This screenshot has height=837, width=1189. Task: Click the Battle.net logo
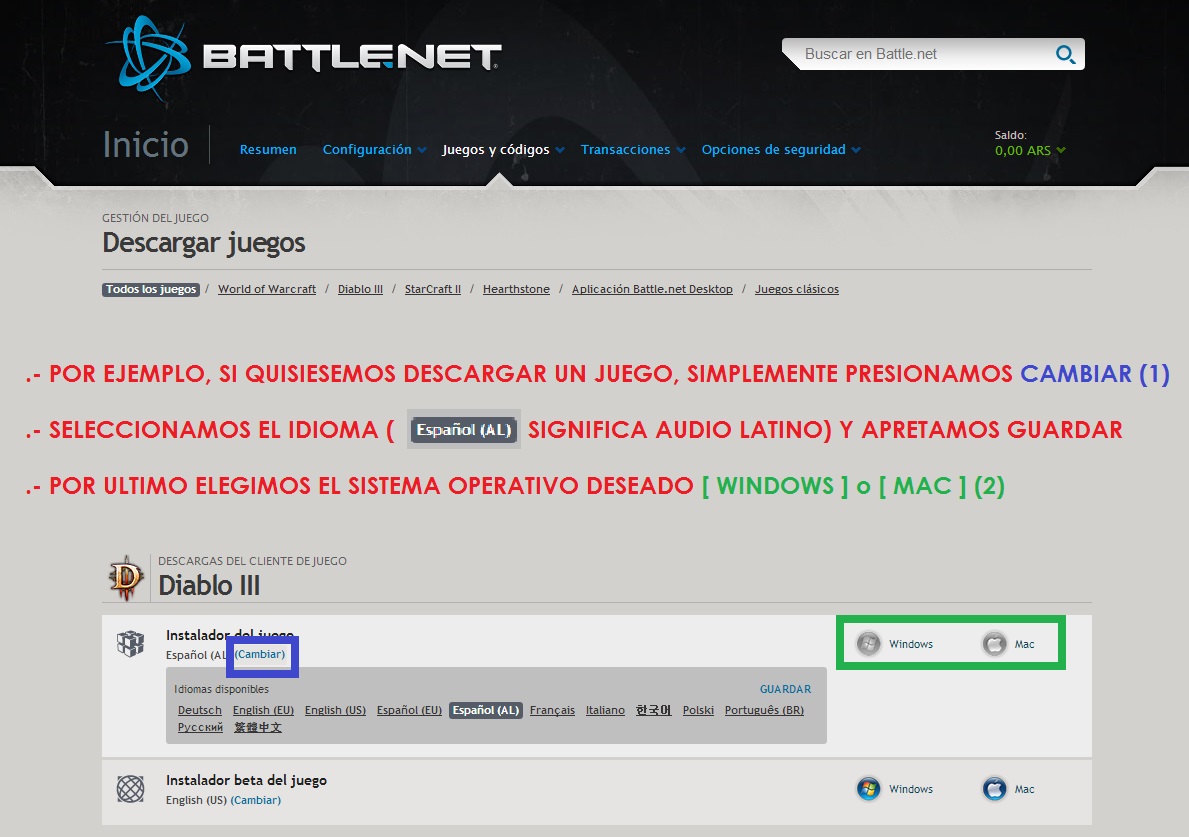(x=305, y=56)
